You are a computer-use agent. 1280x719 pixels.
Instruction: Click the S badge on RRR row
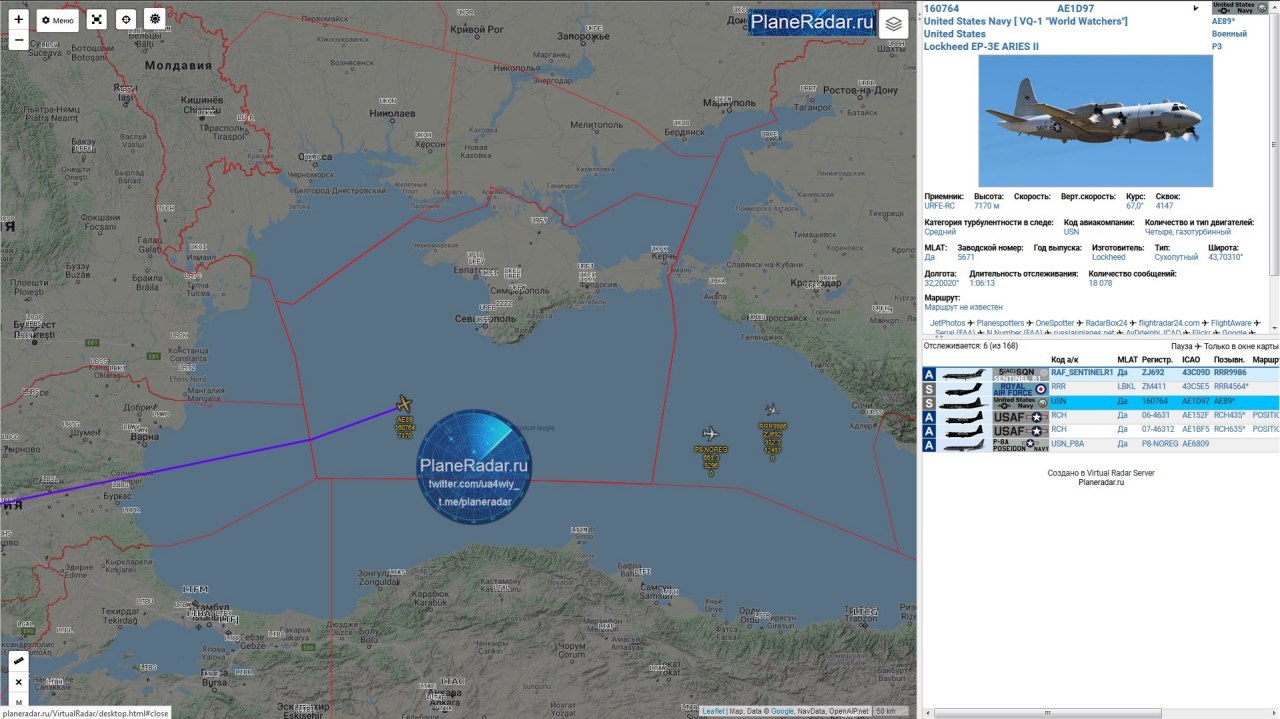click(x=929, y=388)
